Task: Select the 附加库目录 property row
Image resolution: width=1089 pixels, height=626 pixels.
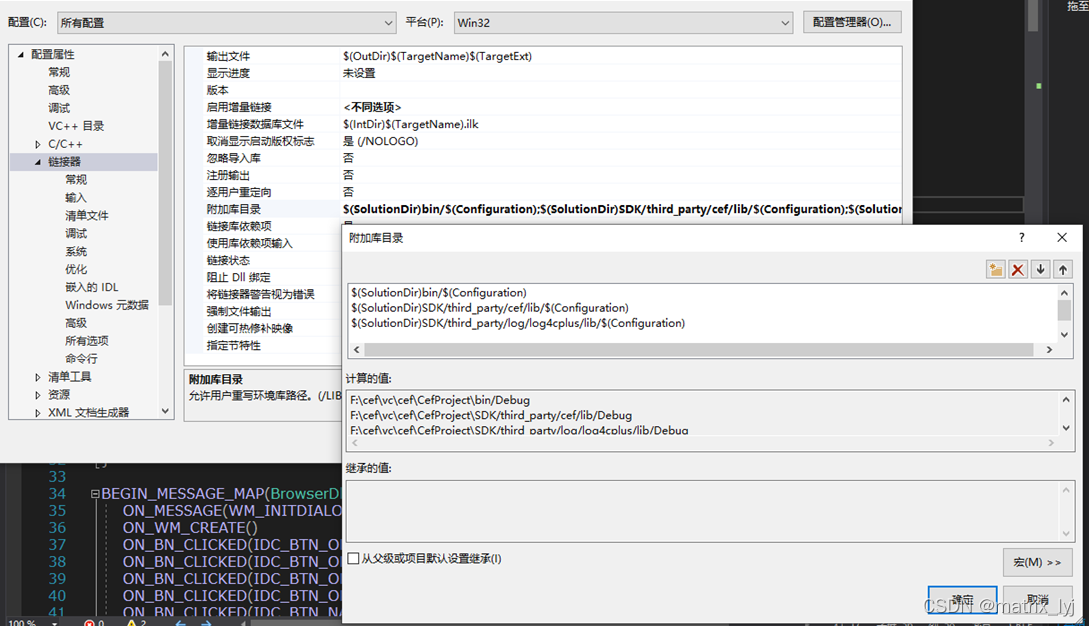Action: [543, 209]
